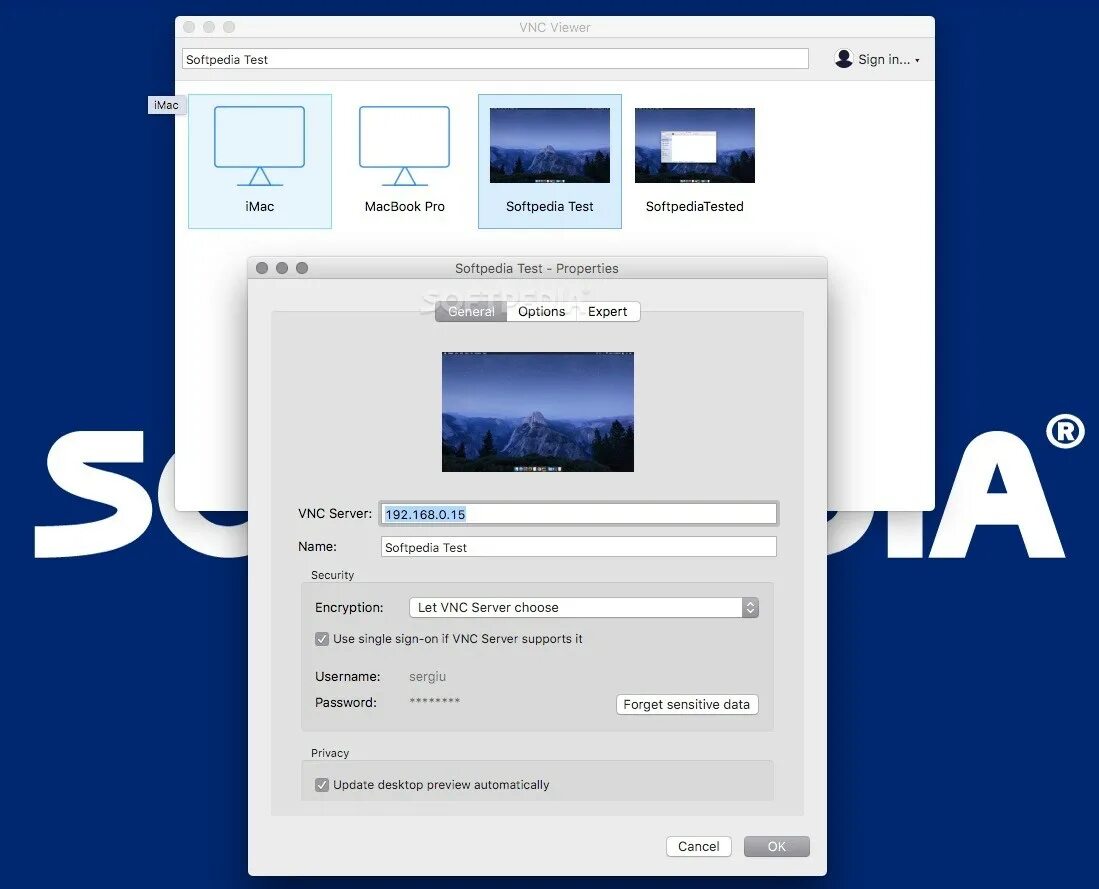Click the iMac label under the icon
The image size is (1099, 889).
(259, 206)
